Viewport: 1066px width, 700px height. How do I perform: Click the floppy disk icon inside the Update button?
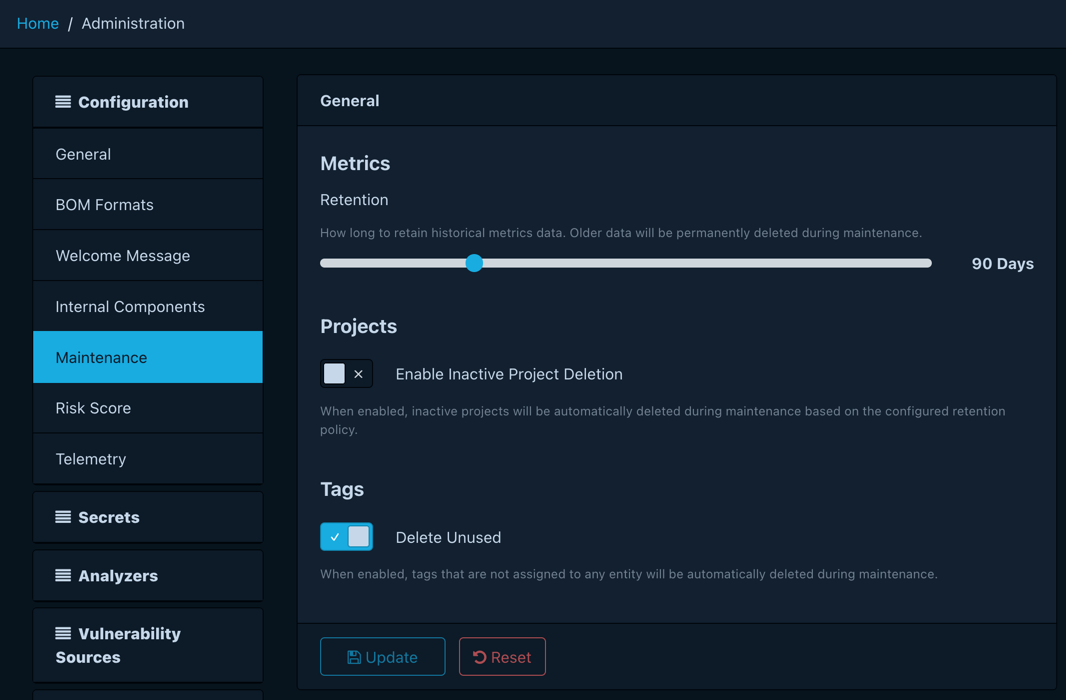(x=355, y=656)
